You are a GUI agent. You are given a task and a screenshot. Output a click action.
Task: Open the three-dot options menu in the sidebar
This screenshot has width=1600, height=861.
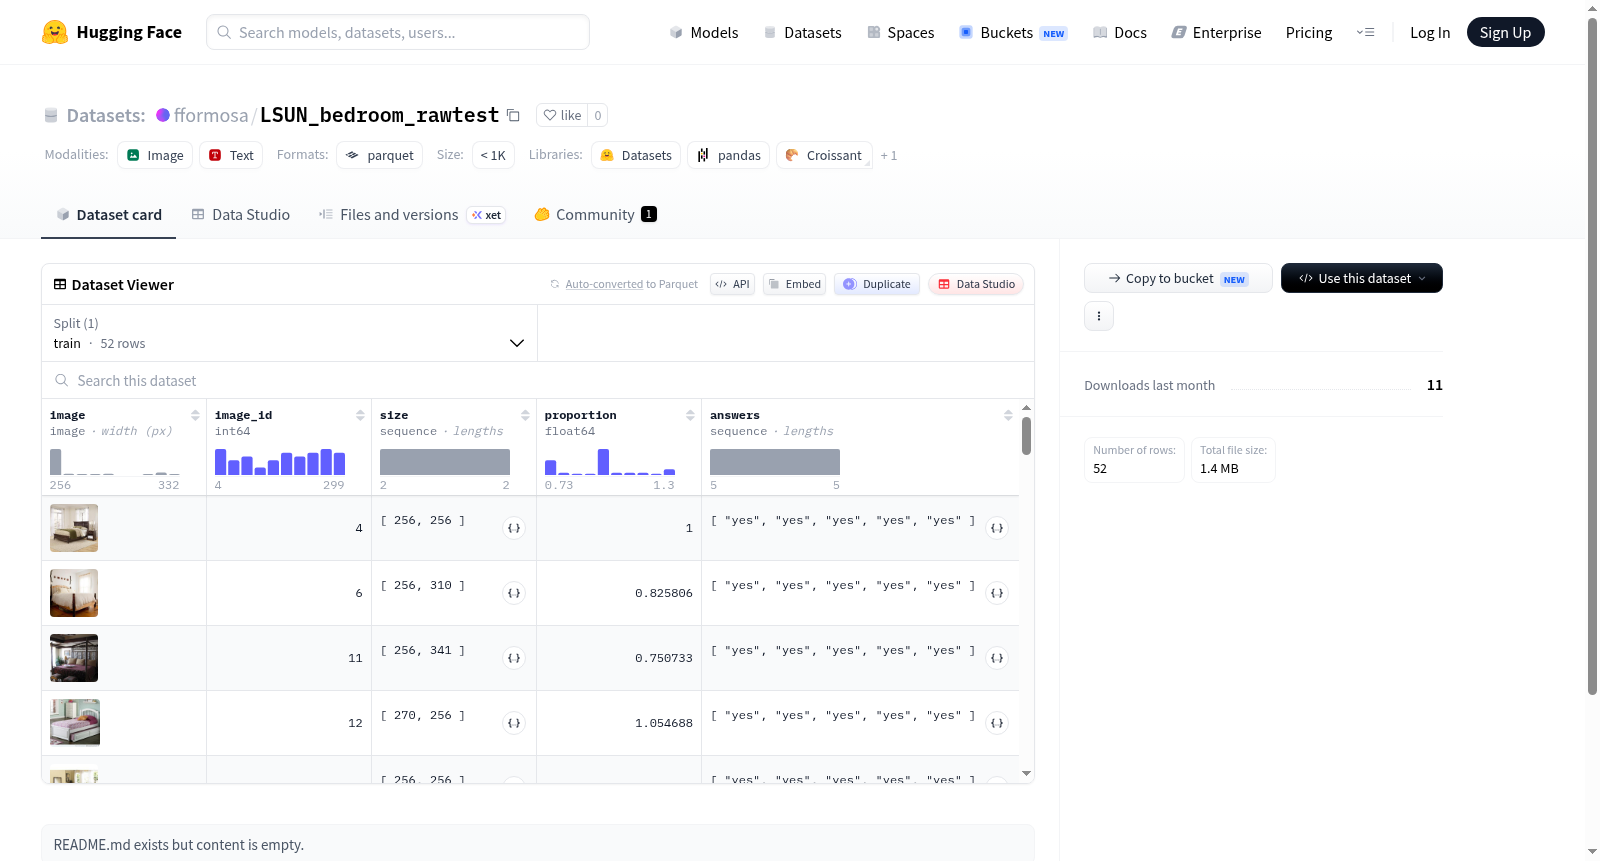1099,316
